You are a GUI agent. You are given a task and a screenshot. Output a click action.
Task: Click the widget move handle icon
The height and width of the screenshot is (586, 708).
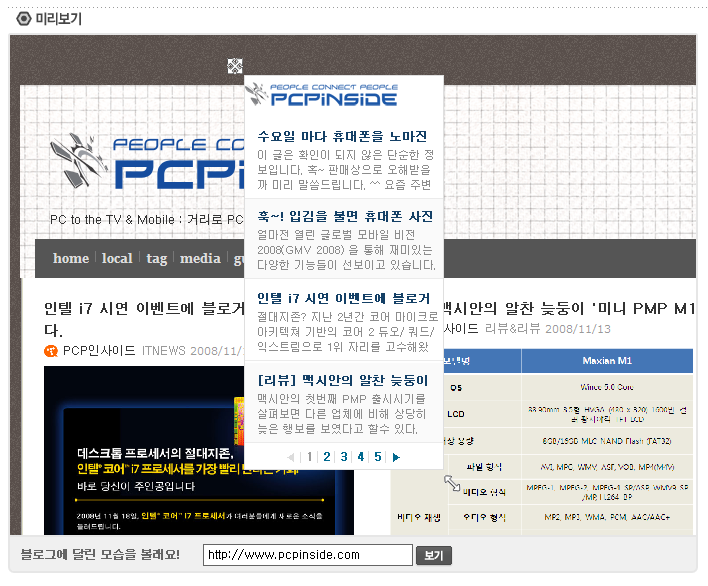235,66
